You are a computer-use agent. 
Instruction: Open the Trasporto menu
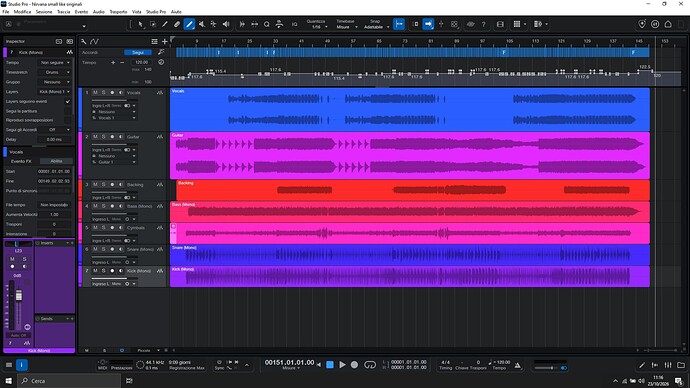pos(118,12)
